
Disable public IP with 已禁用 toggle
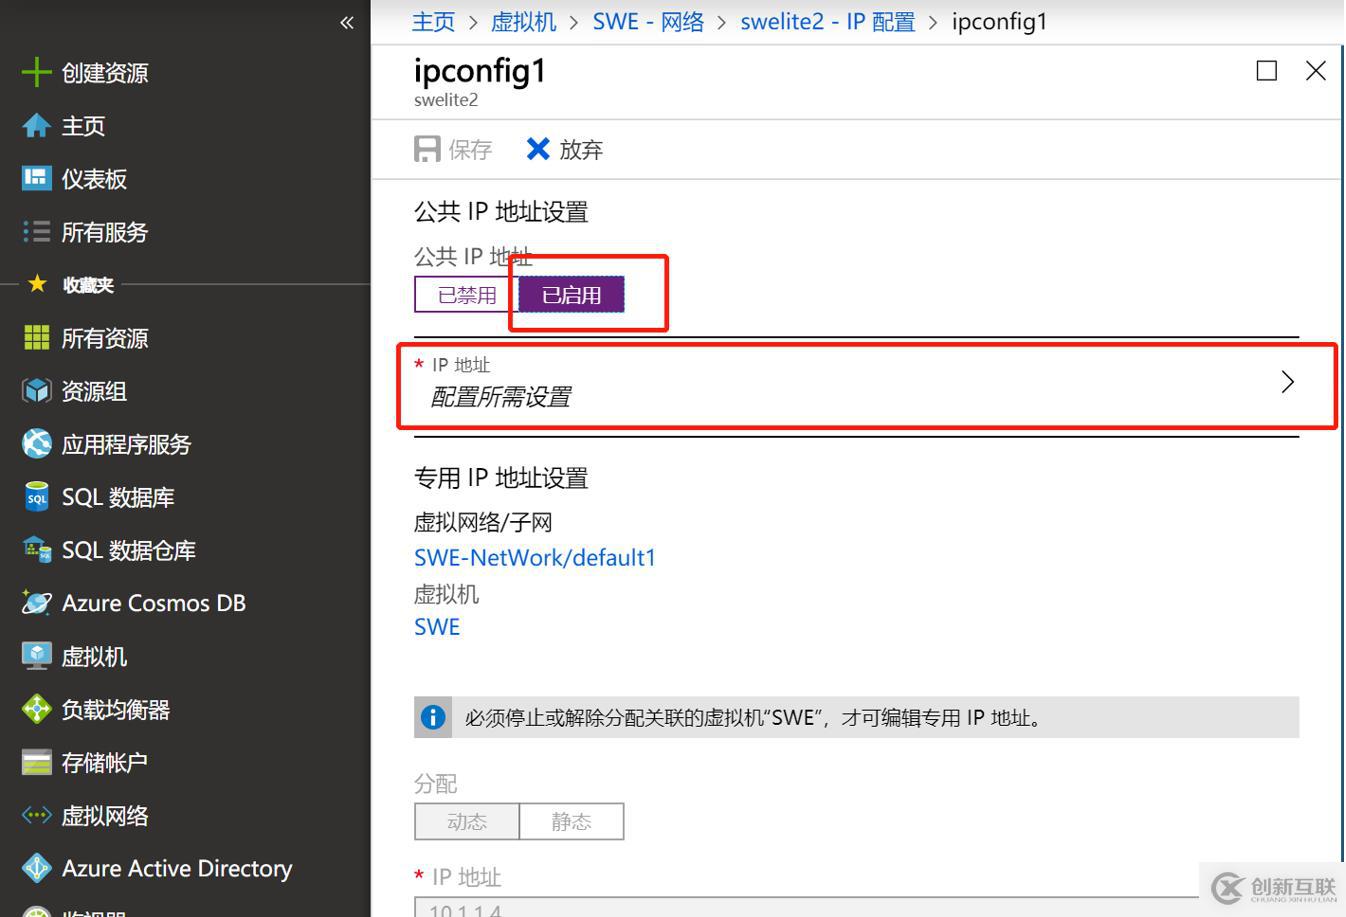[x=461, y=294]
